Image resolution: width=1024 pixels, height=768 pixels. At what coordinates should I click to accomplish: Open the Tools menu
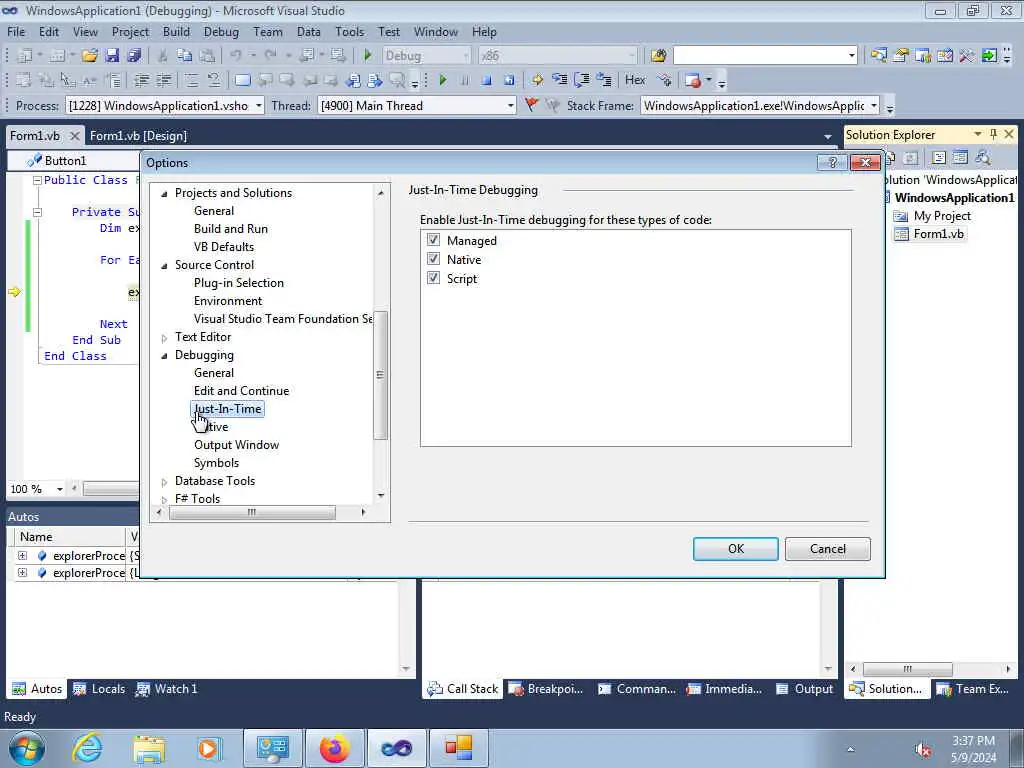(x=349, y=31)
